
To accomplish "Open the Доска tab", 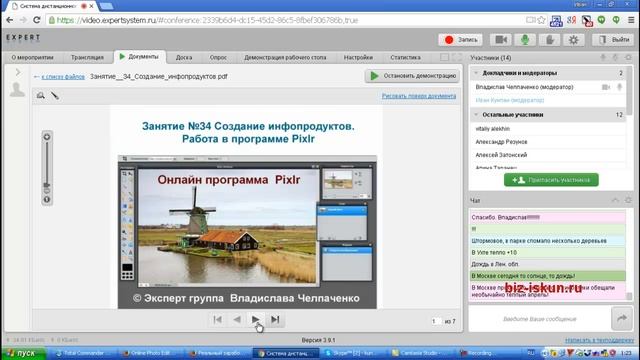I will [x=184, y=58].
